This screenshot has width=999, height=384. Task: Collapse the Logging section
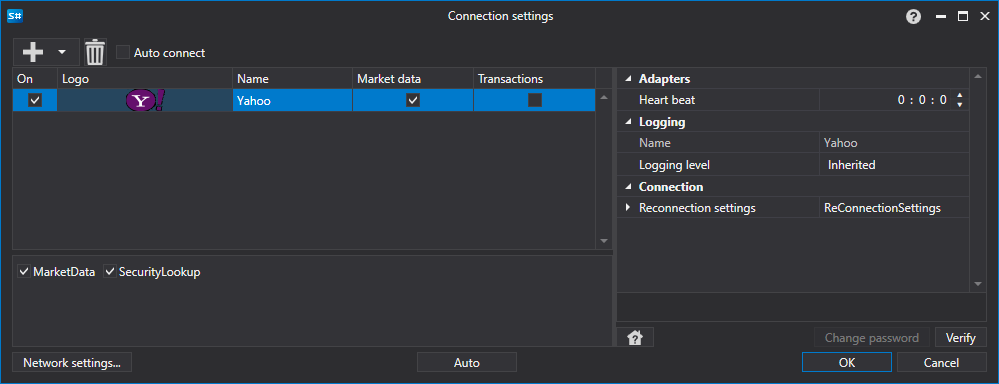(x=629, y=122)
